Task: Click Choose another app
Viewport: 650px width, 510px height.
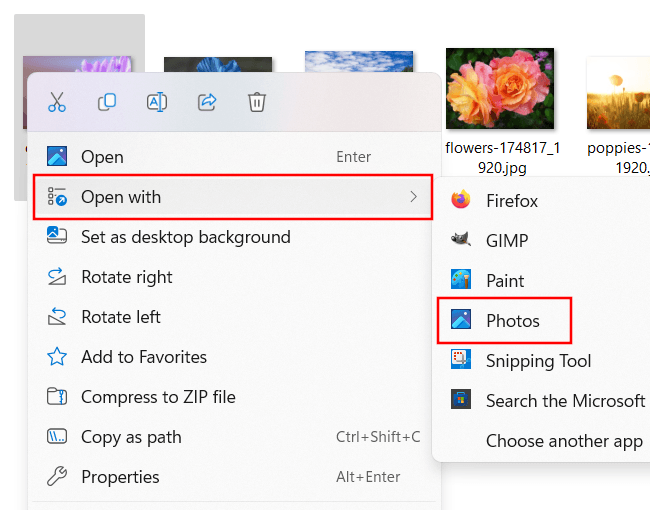Action: pos(564,441)
